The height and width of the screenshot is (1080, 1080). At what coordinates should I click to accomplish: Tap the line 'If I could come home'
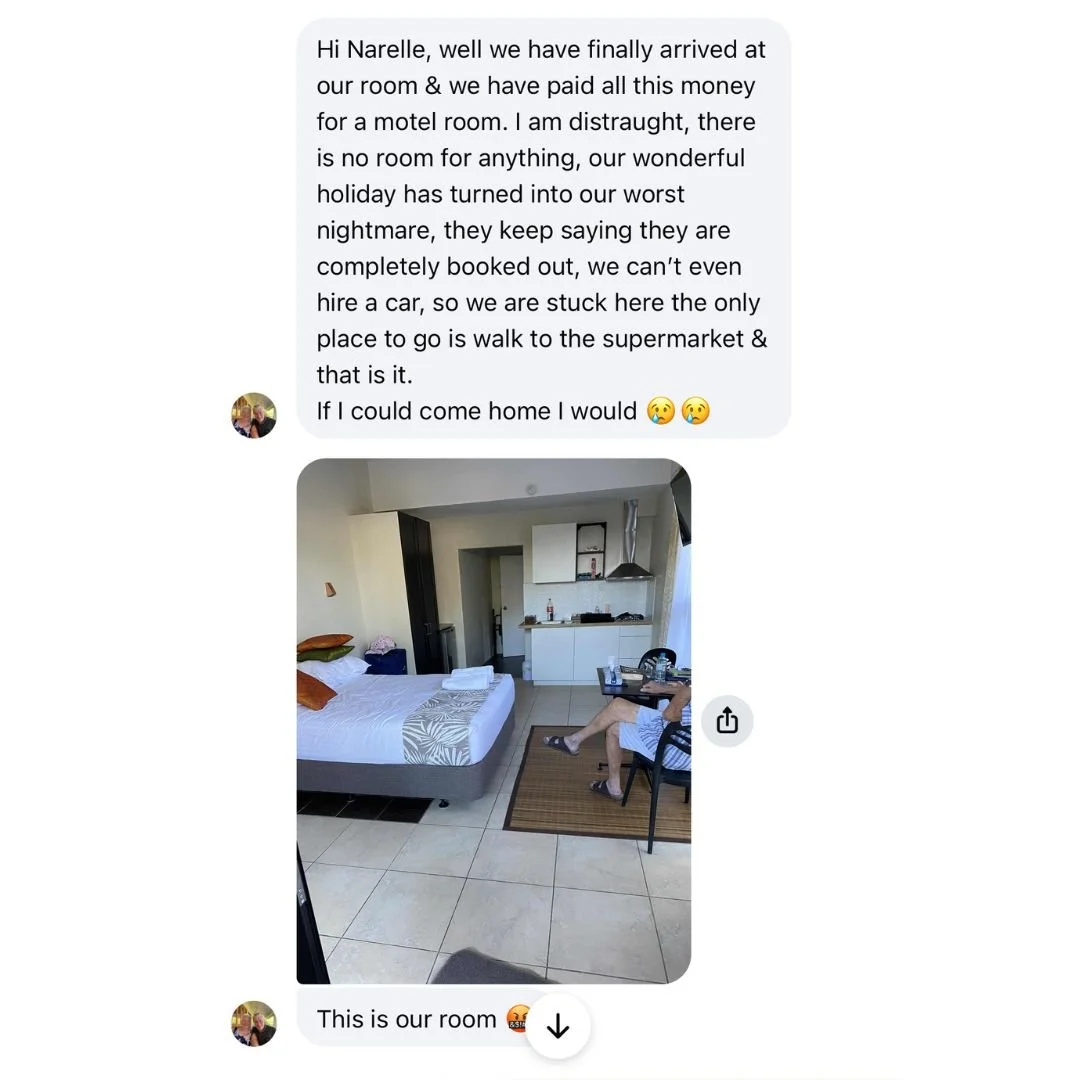tap(477, 411)
